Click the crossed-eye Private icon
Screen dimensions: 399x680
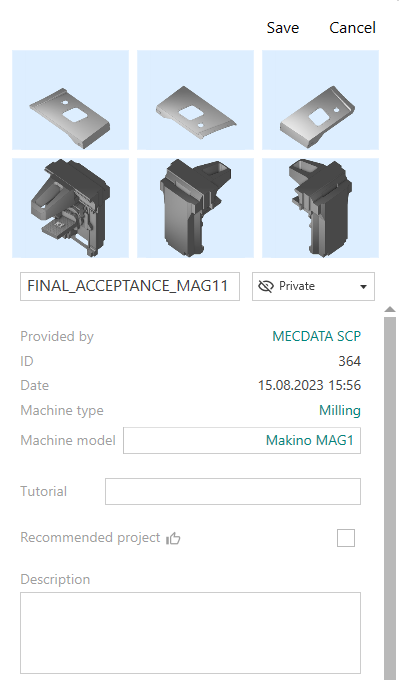pyautogui.click(x=265, y=286)
